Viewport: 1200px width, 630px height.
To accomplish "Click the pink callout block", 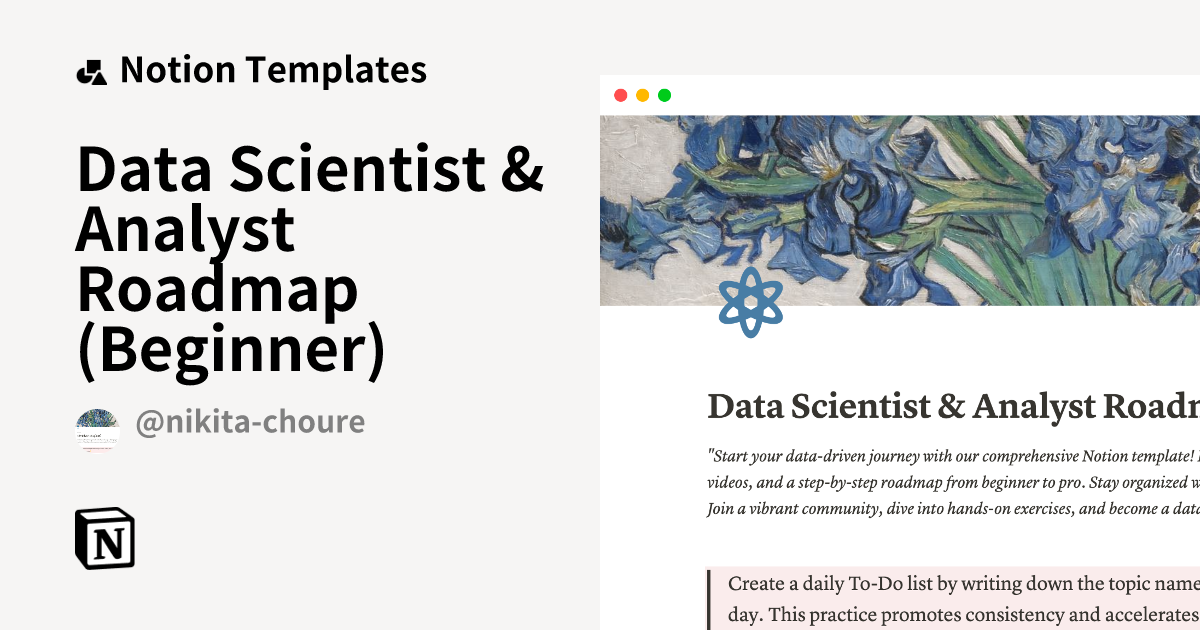I will [950, 597].
